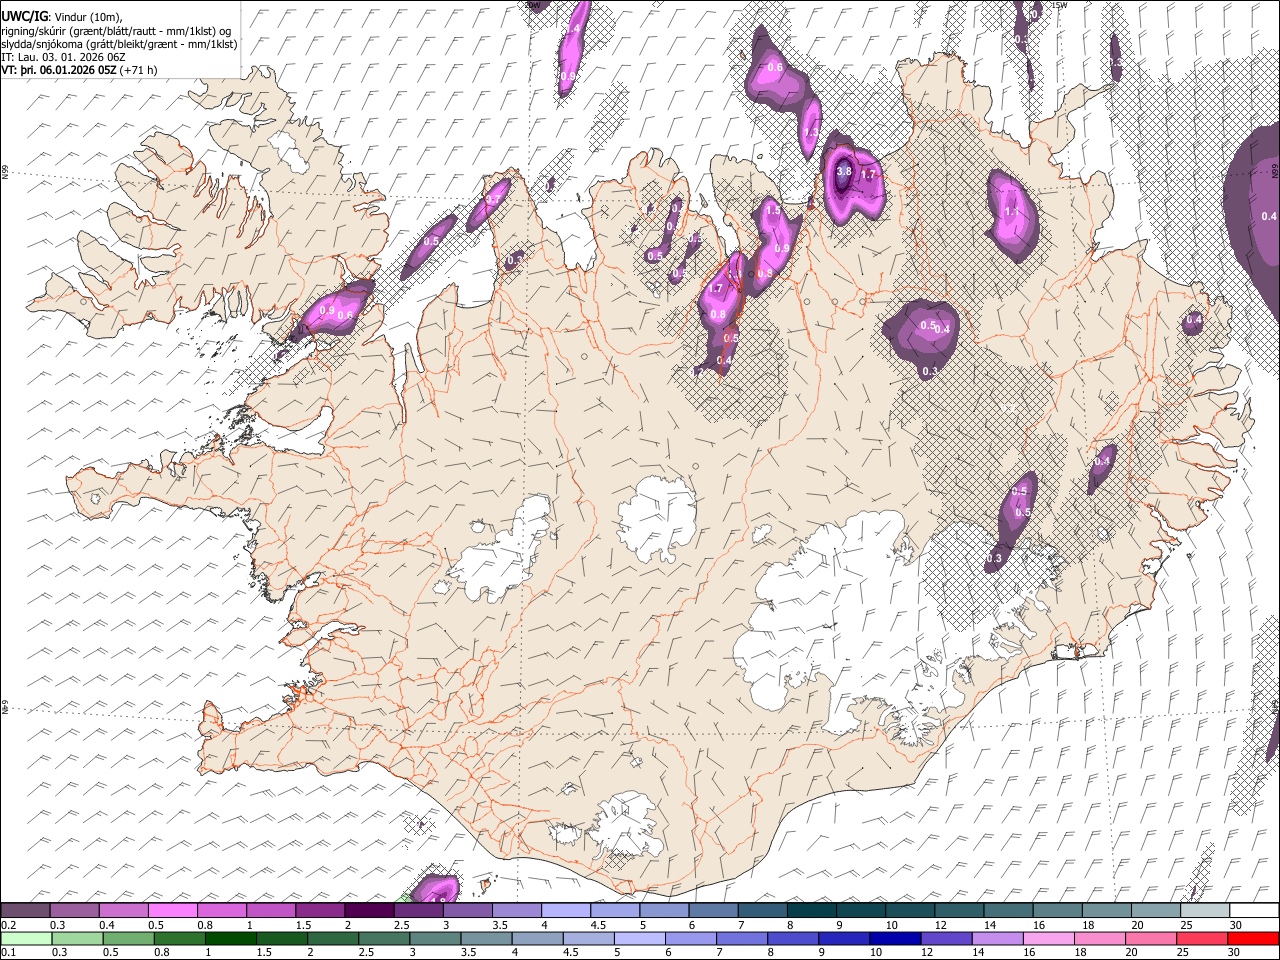Screen dimensions: 1280x960
Task: Pick the white swatch between 25 and 30
Action: (x=1203, y=911)
